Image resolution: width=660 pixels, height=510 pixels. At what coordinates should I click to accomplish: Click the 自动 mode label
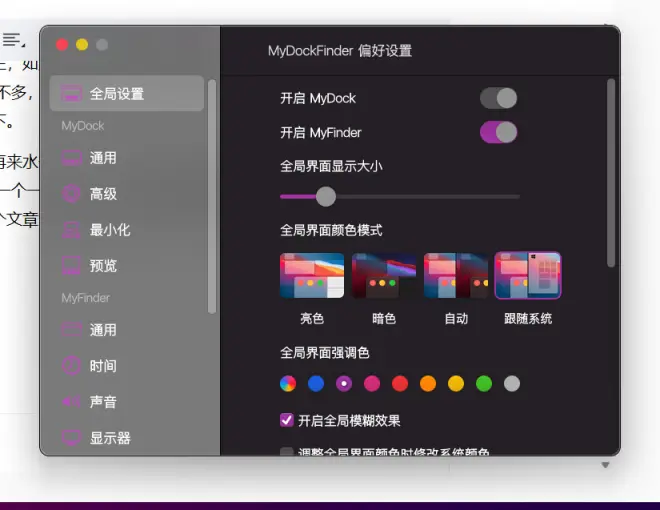coord(456,319)
